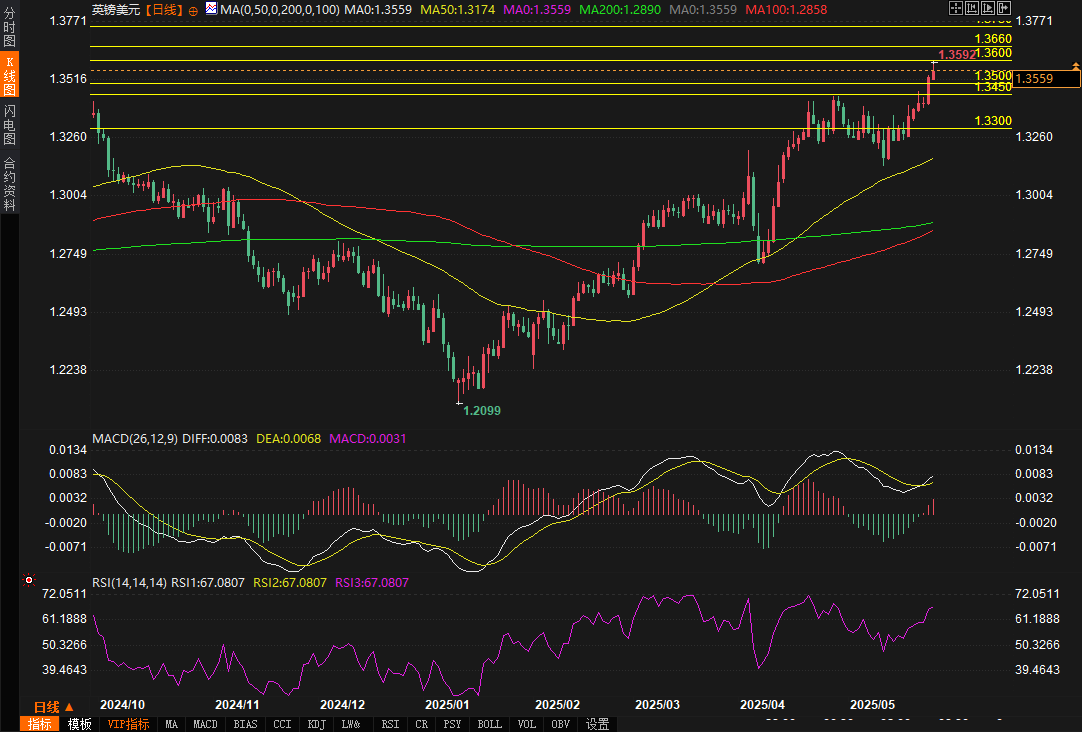Select the VOL indicator button

[527, 724]
